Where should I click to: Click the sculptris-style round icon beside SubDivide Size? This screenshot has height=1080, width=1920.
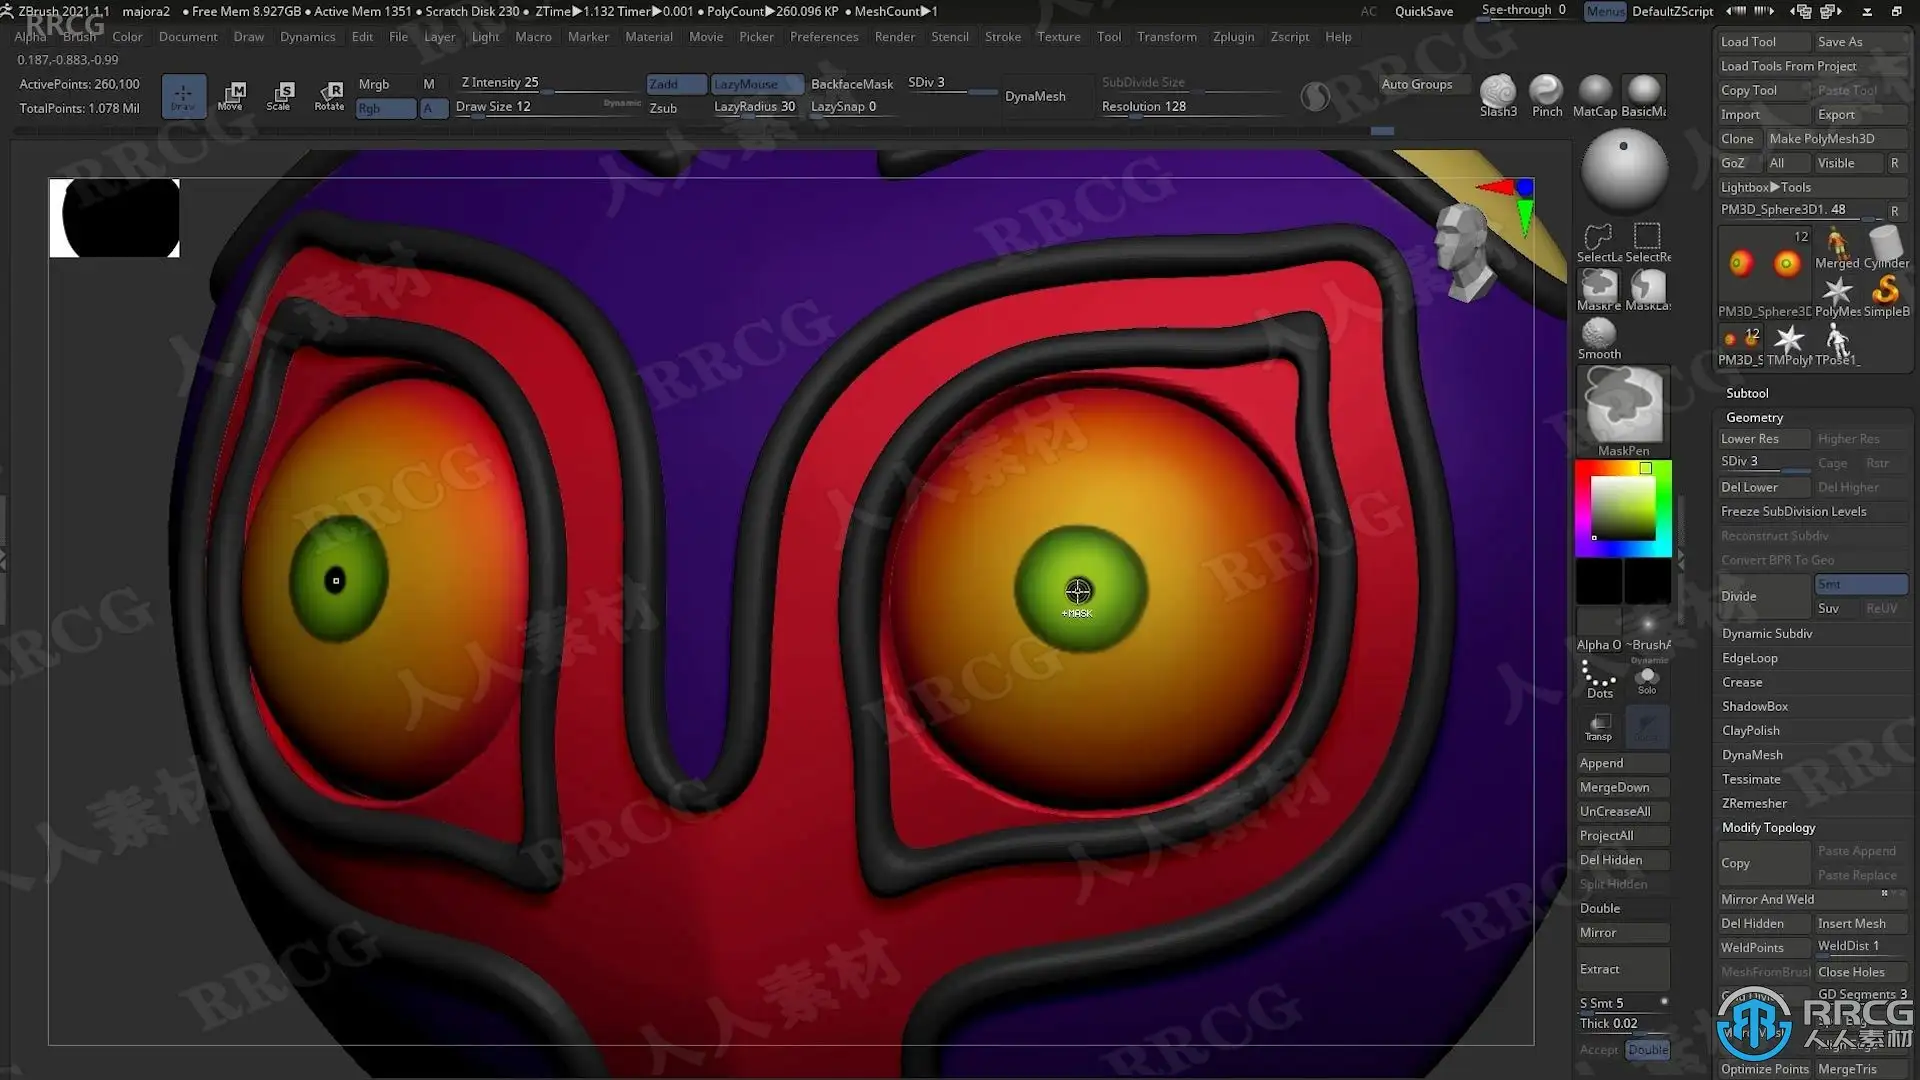1315,96
